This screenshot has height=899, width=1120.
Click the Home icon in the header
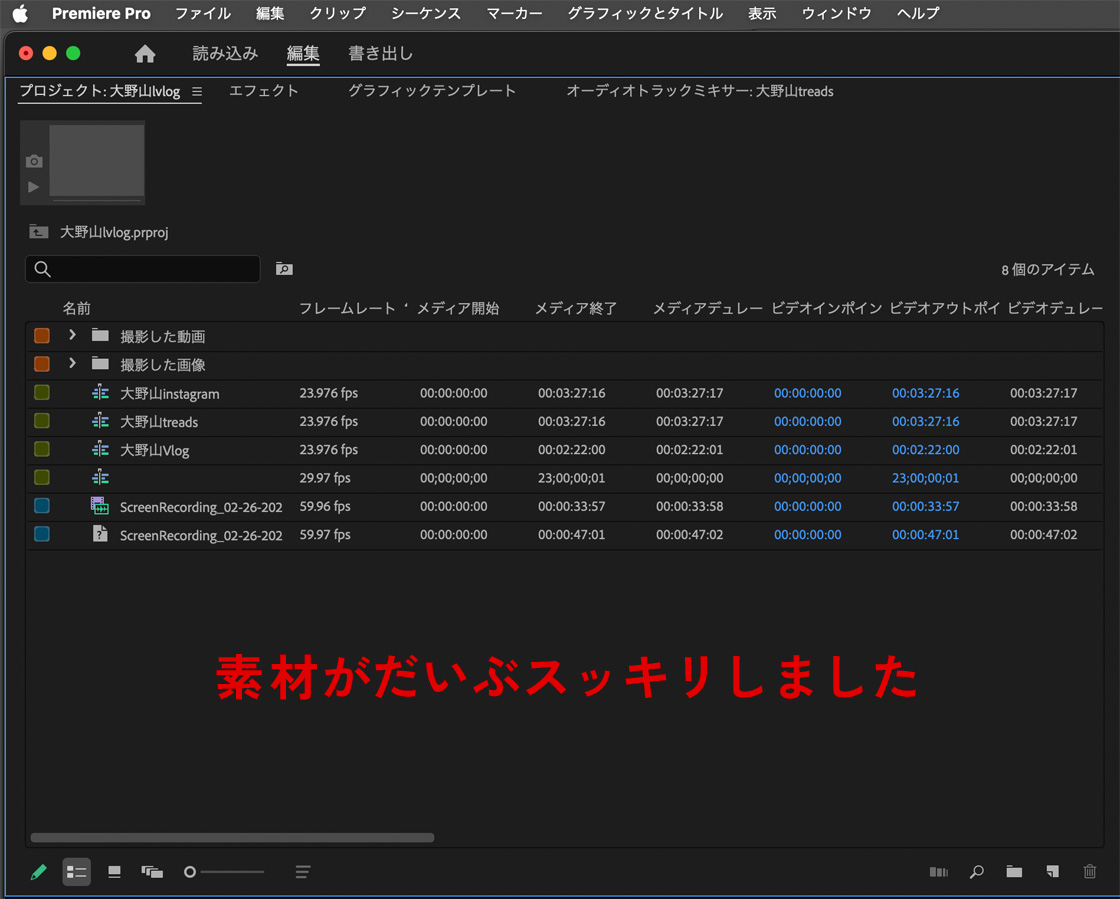(x=145, y=54)
